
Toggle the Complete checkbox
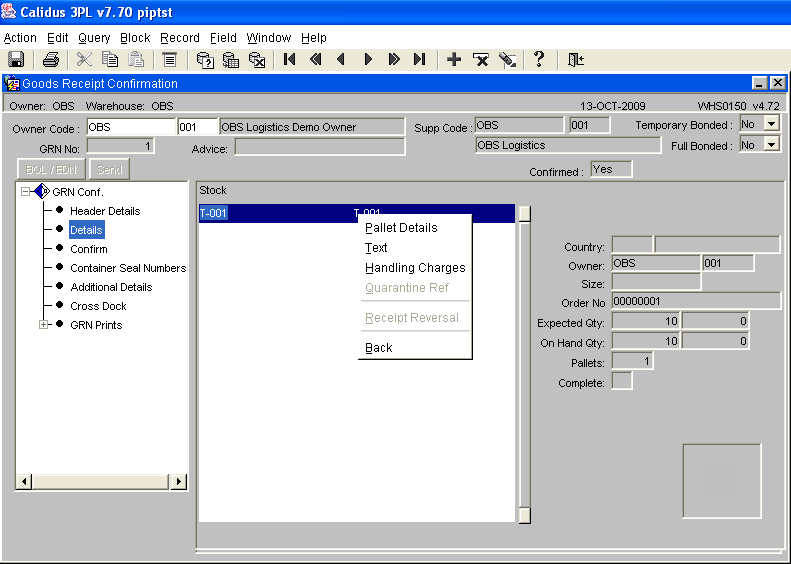pyautogui.click(x=622, y=381)
